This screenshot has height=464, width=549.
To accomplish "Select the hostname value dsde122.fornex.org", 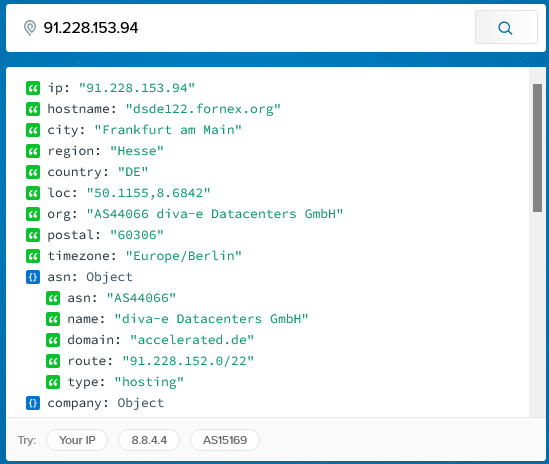I will pos(203,109).
